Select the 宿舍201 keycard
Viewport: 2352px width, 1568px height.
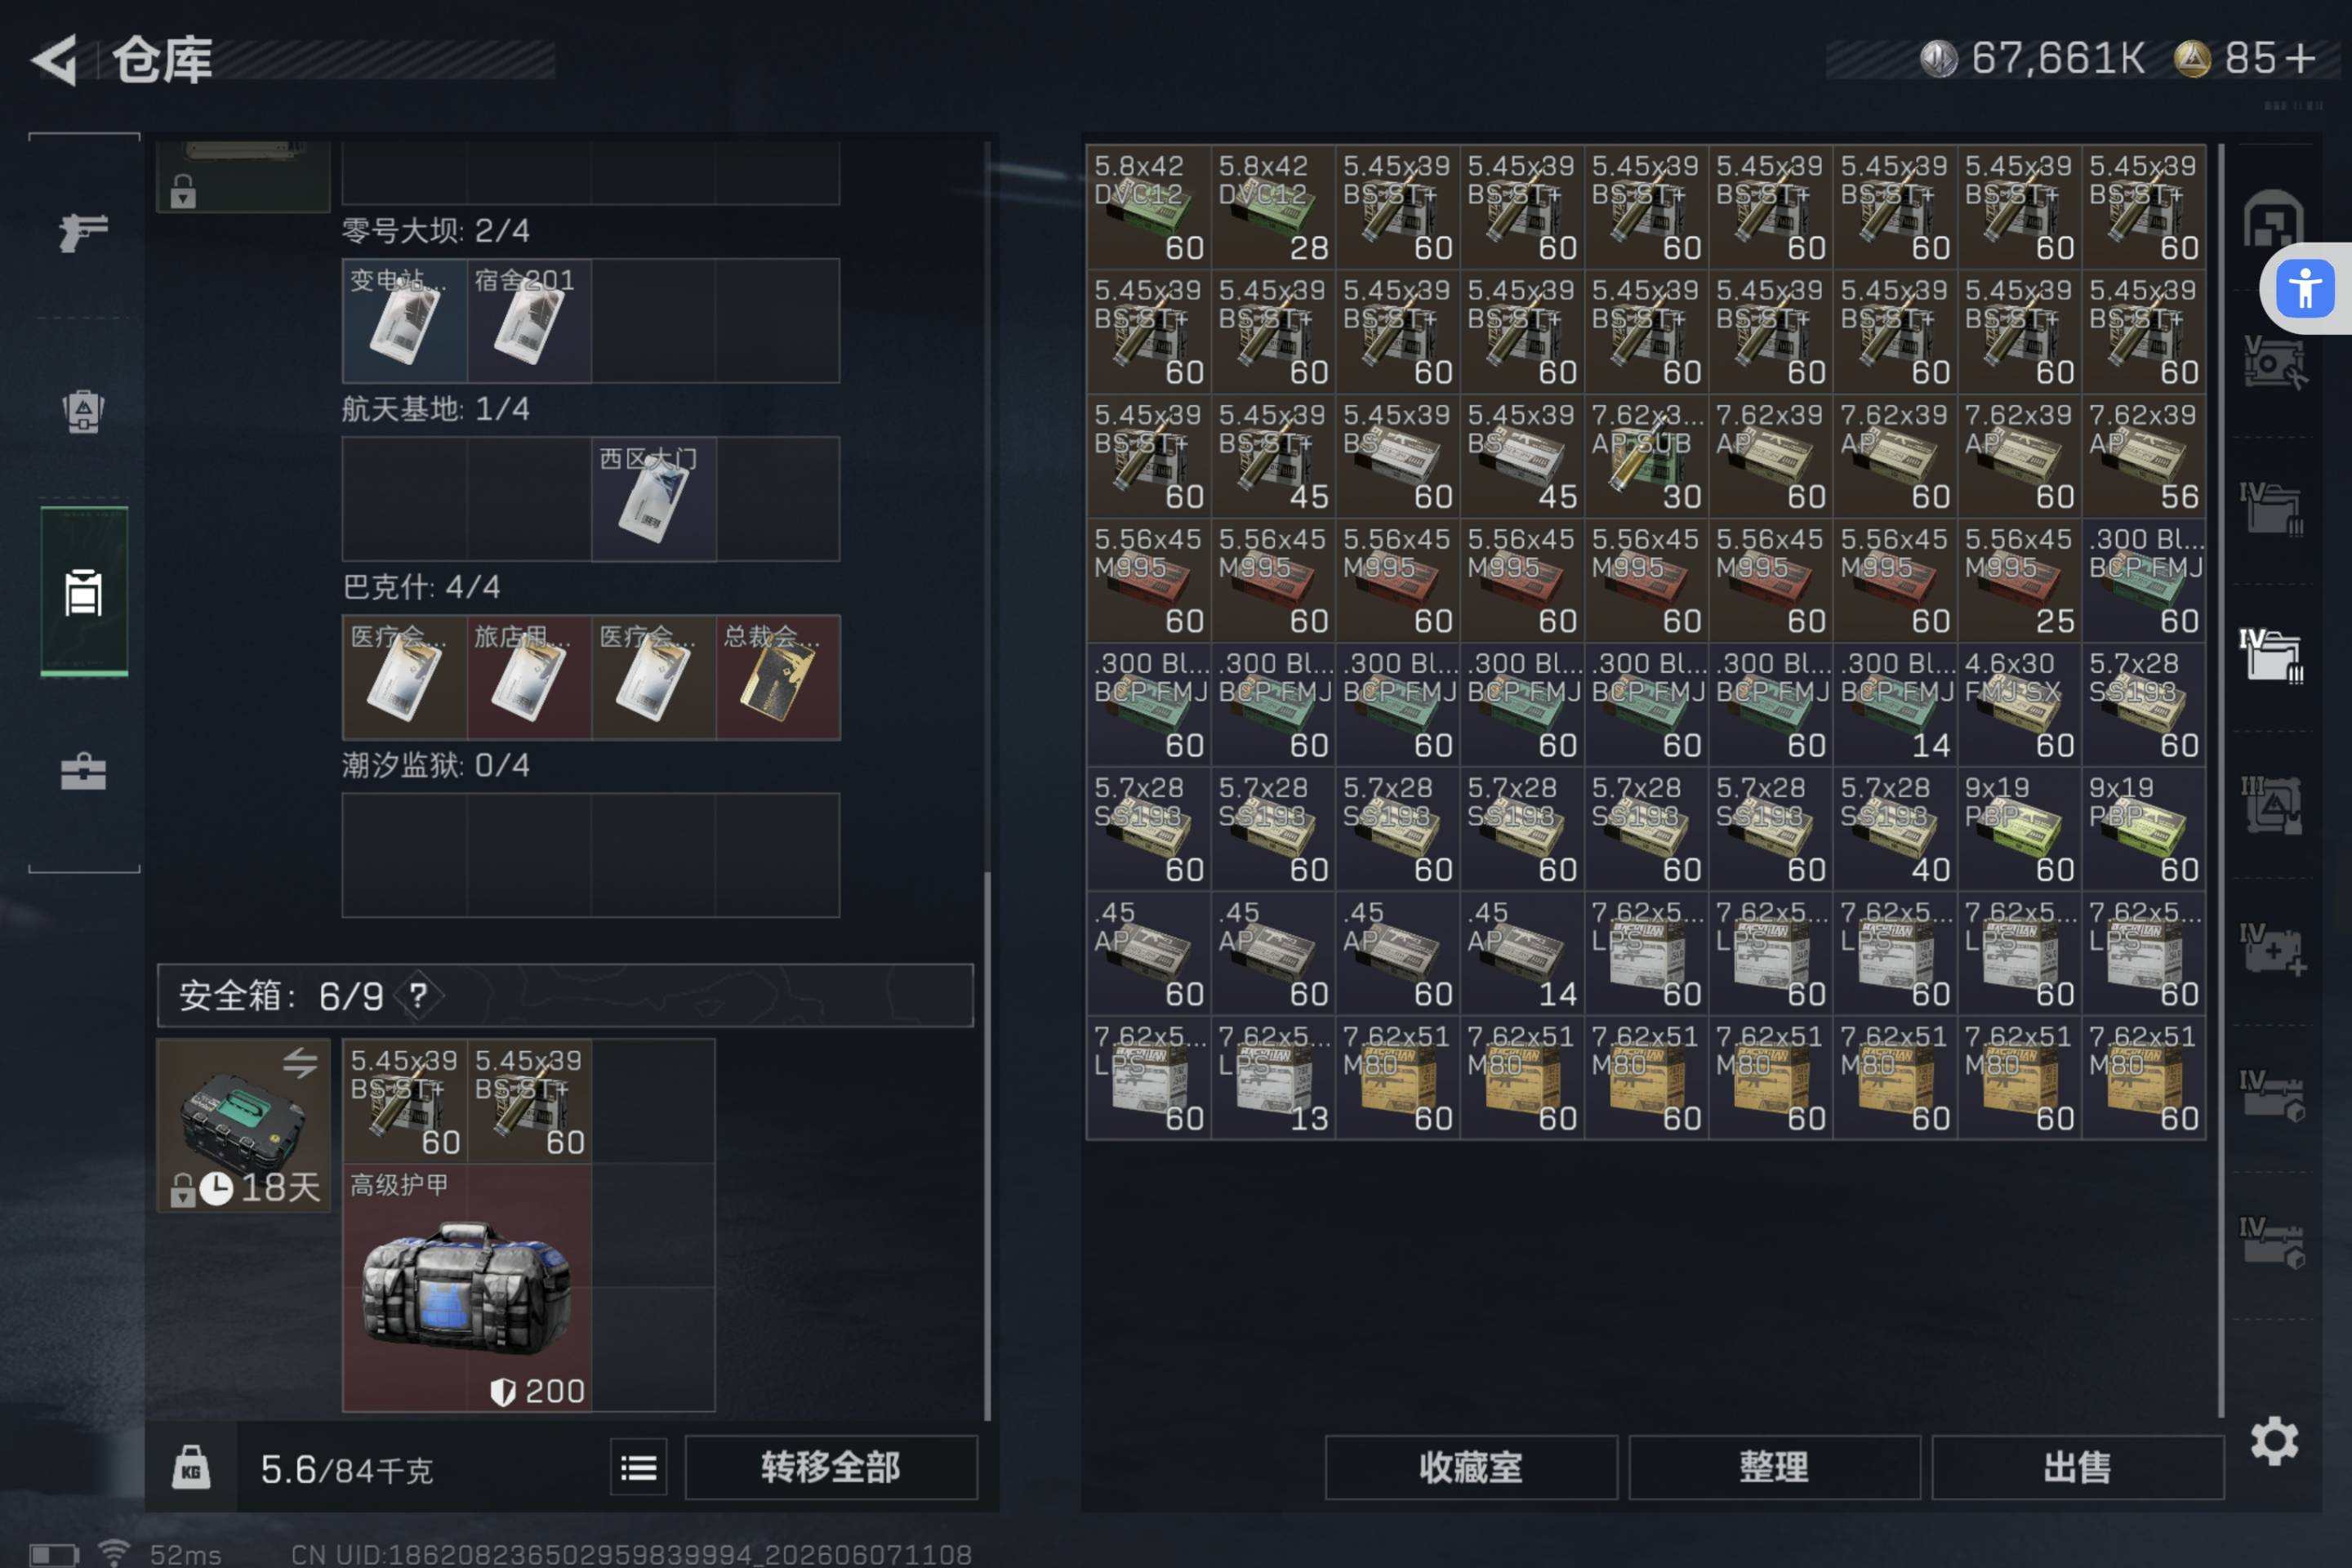[x=529, y=321]
